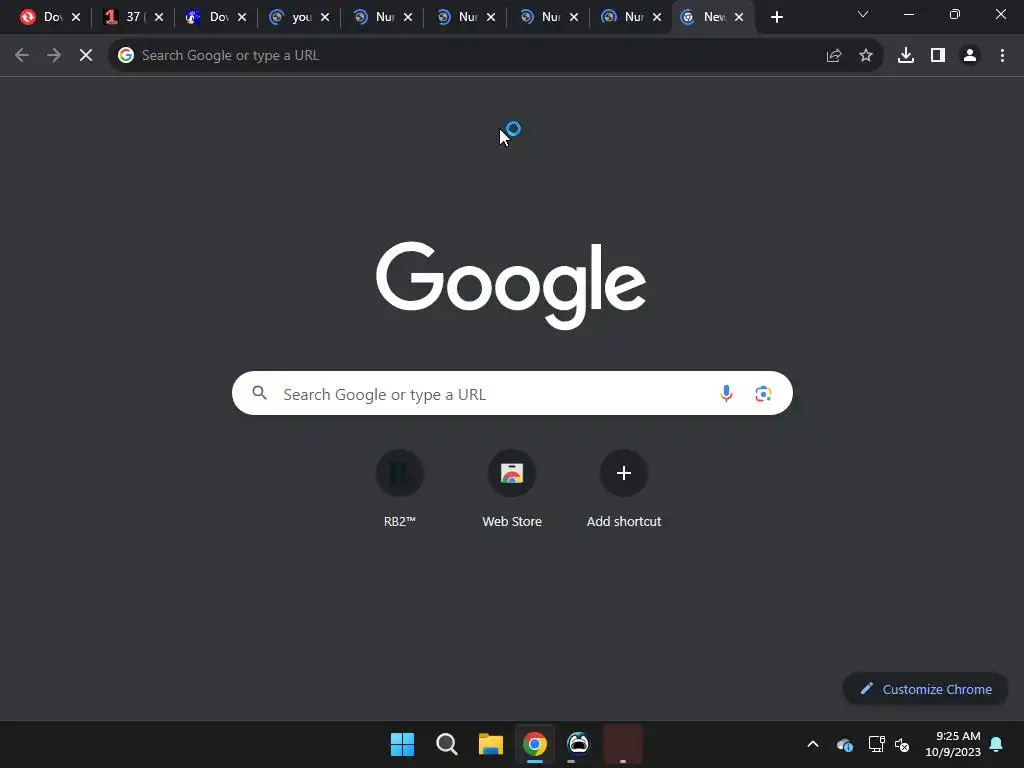The width and height of the screenshot is (1024, 768).
Task: Restore down the Chrome window
Action: tap(954, 14)
